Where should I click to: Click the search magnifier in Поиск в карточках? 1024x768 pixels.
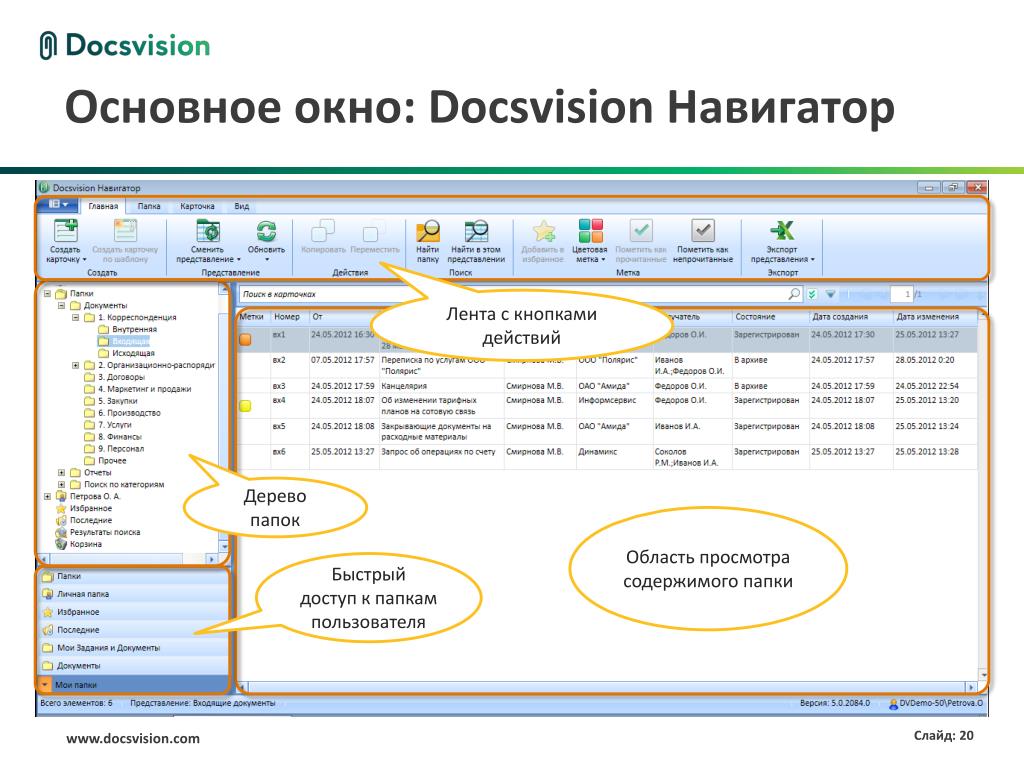click(x=794, y=294)
